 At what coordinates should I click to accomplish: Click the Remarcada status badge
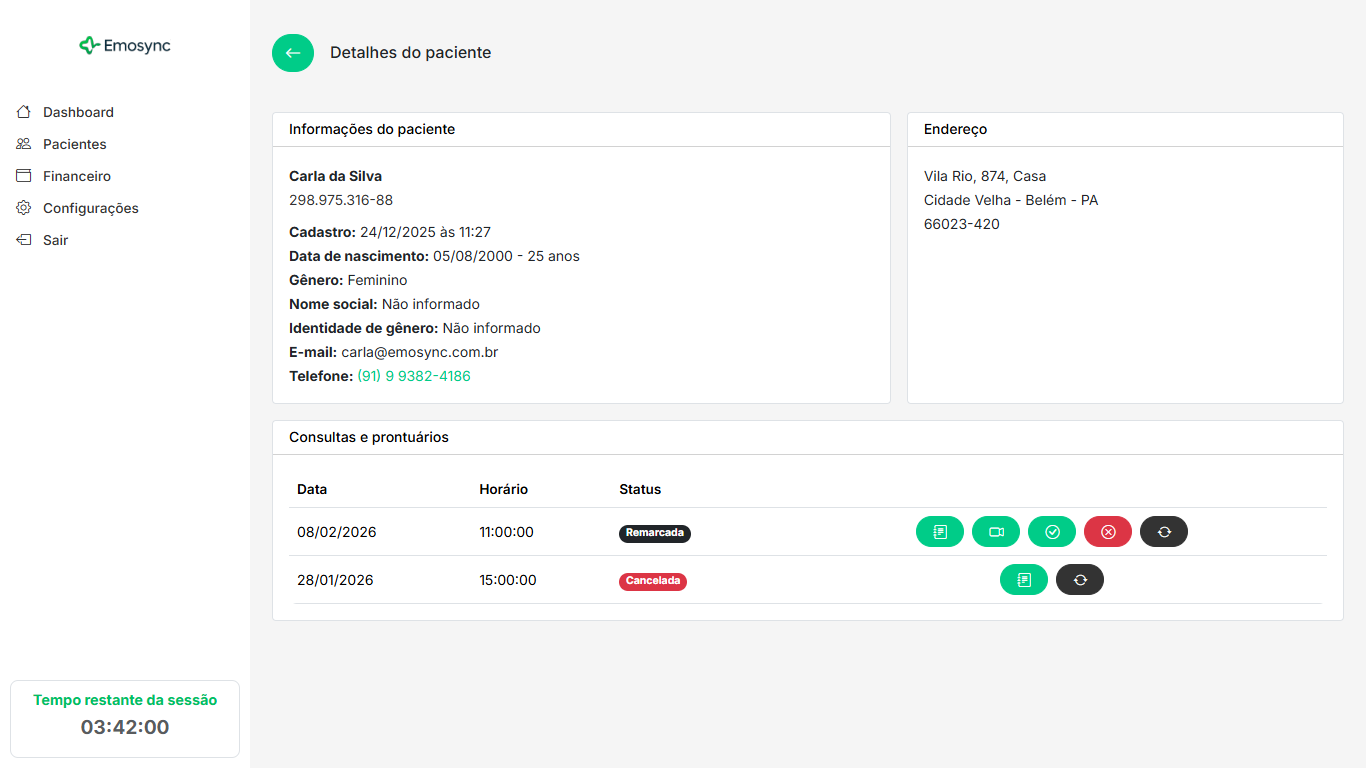(x=654, y=533)
